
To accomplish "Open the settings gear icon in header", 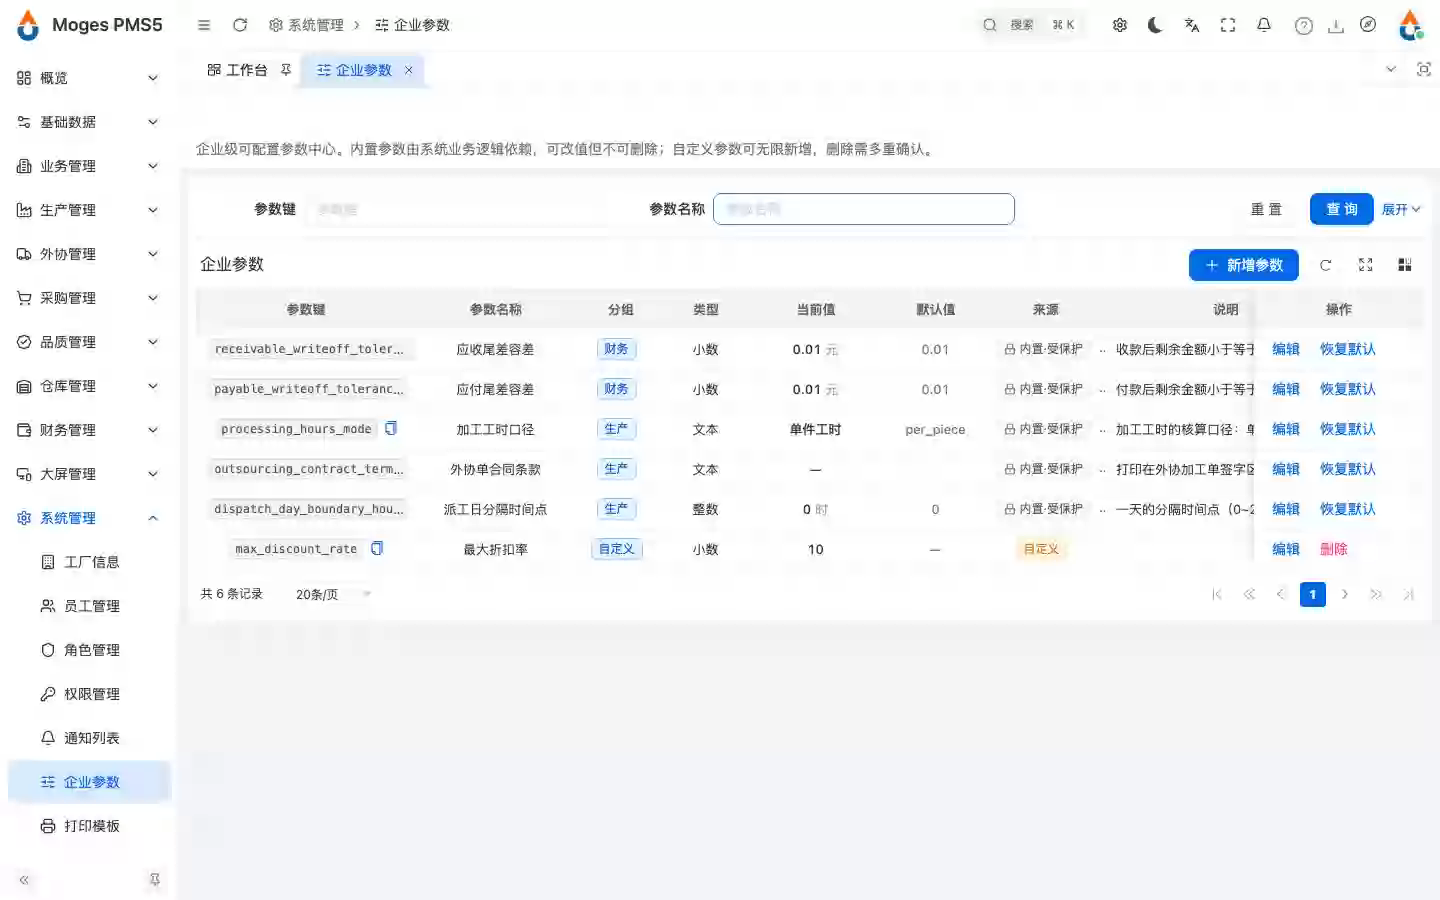I will [x=1120, y=25].
